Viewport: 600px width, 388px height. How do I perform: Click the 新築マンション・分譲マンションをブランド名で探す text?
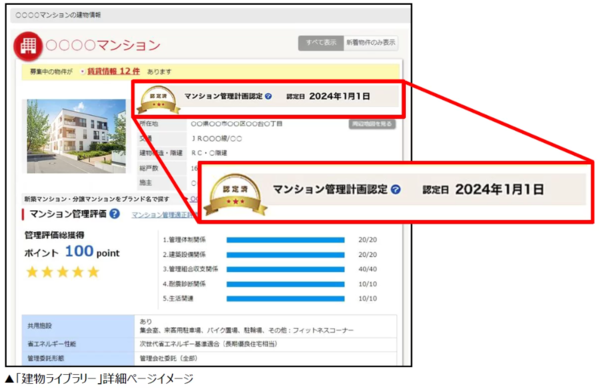(x=97, y=199)
